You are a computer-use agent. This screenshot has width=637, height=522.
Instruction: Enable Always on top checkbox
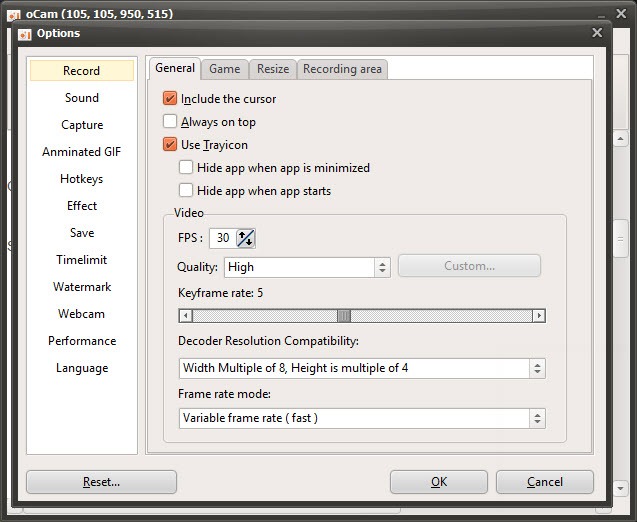pos(170,121)
